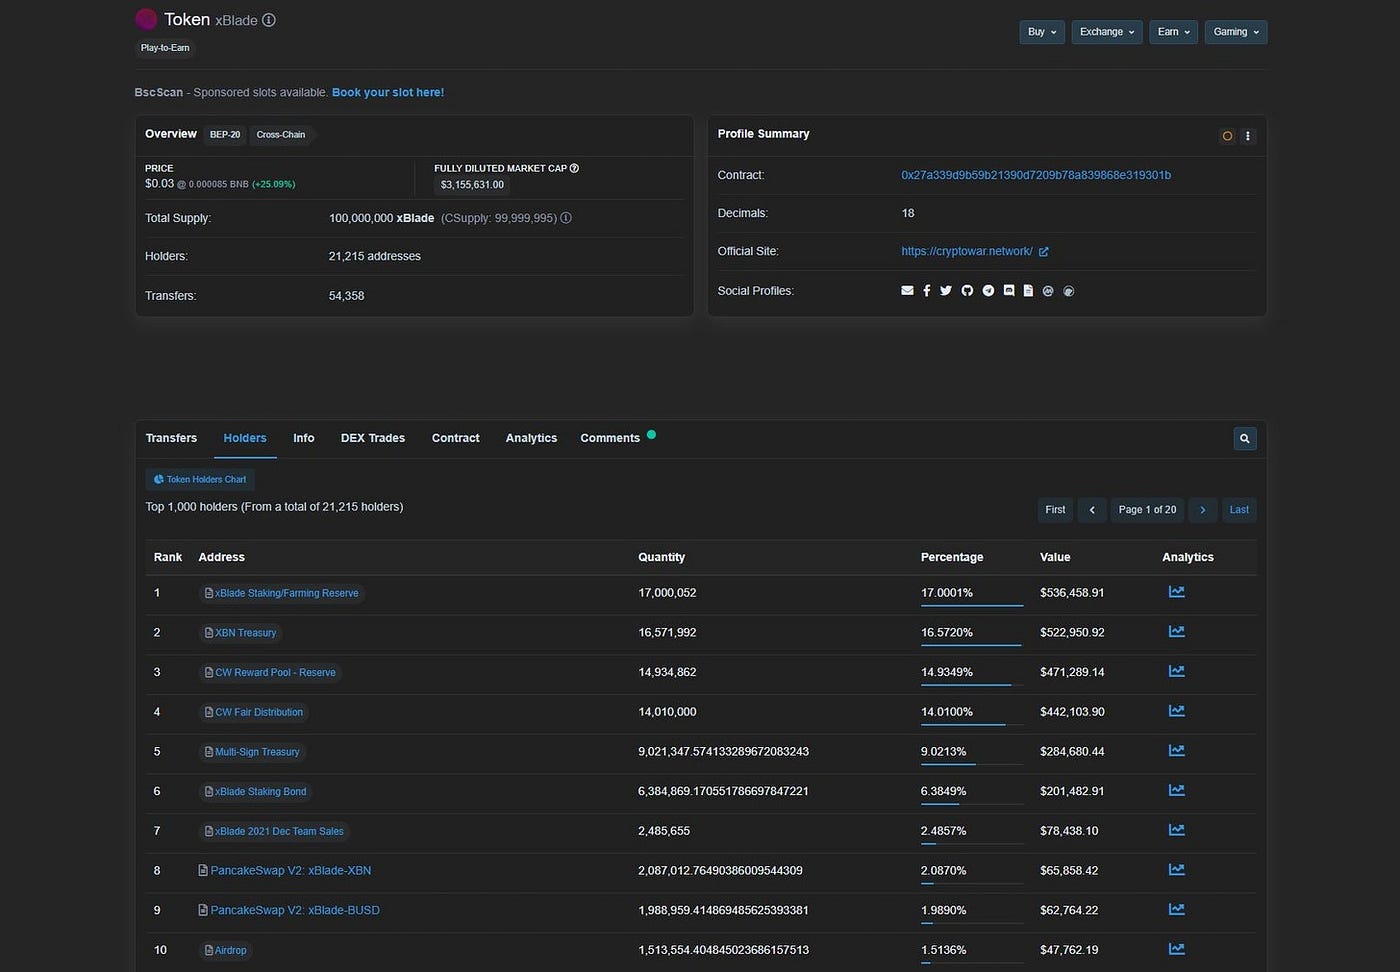The height and width of the screenshot is (972, 1400).
Task: Click the email social profile icon
Action: 907,291
